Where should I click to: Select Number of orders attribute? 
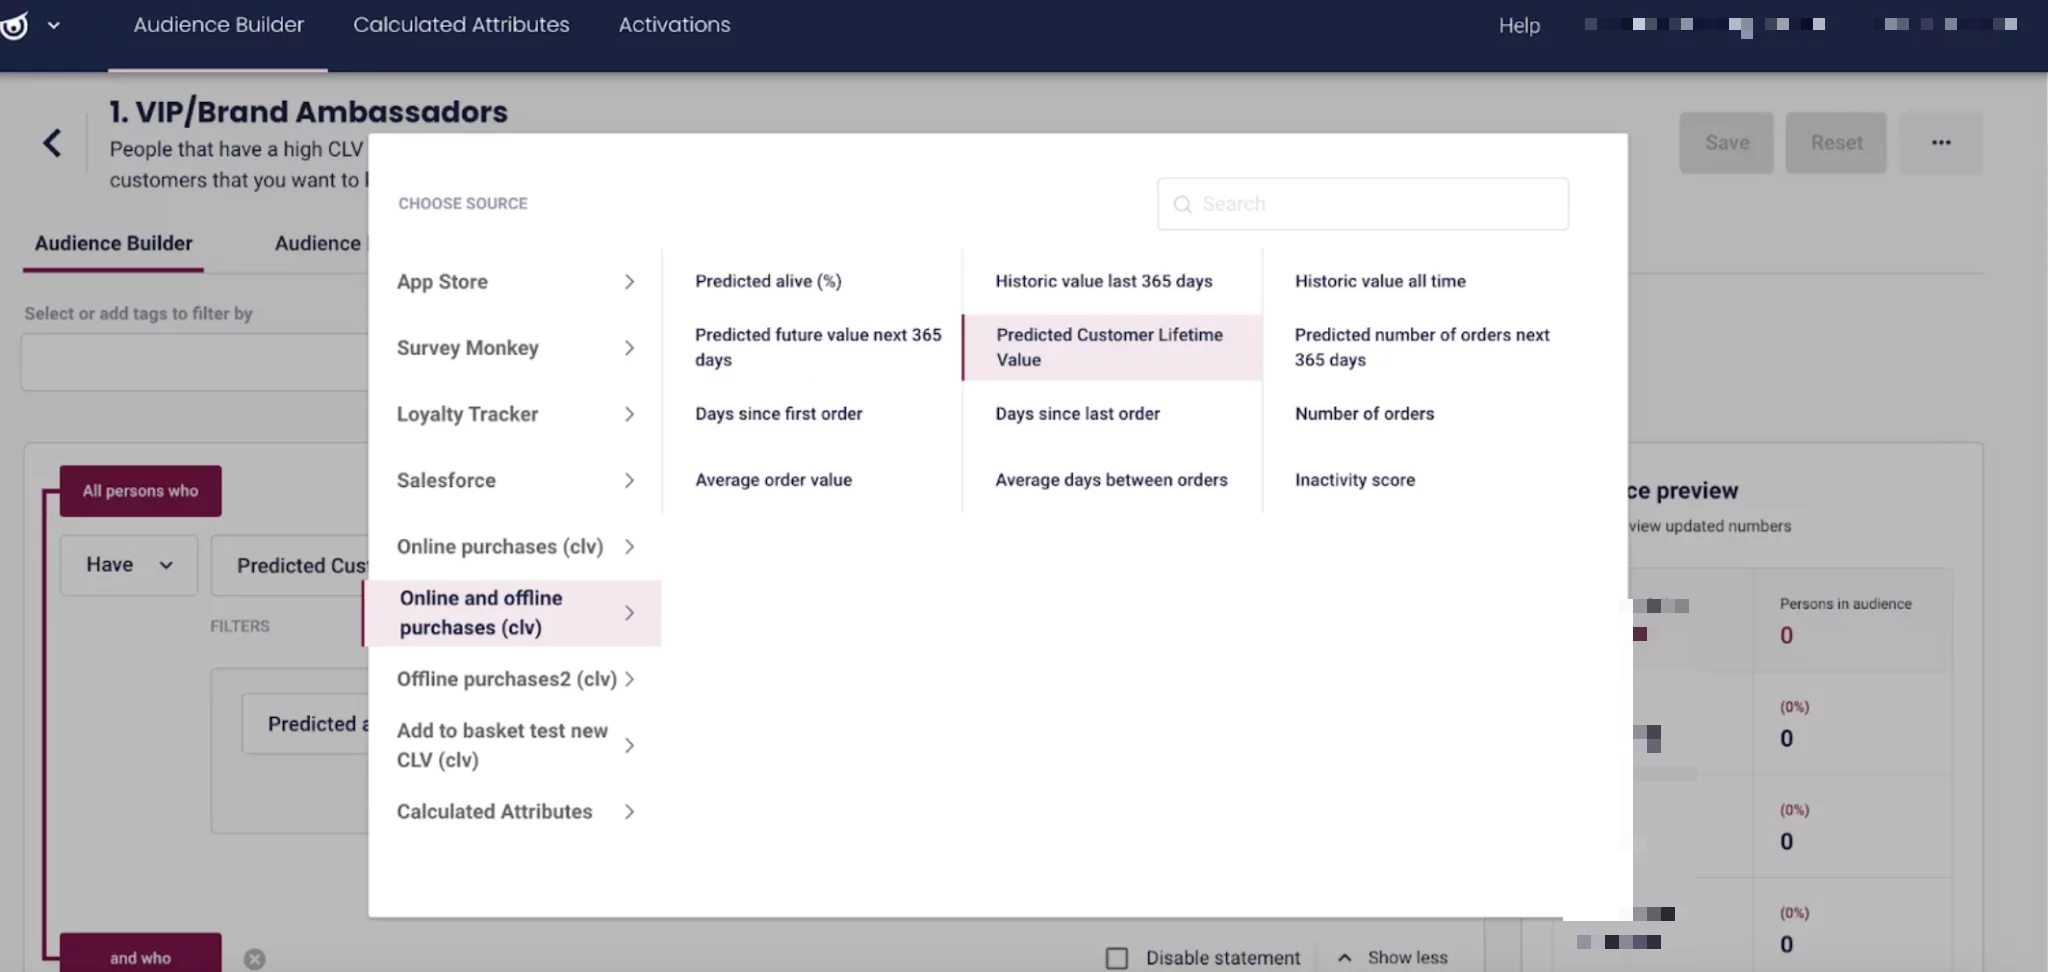1364,414
